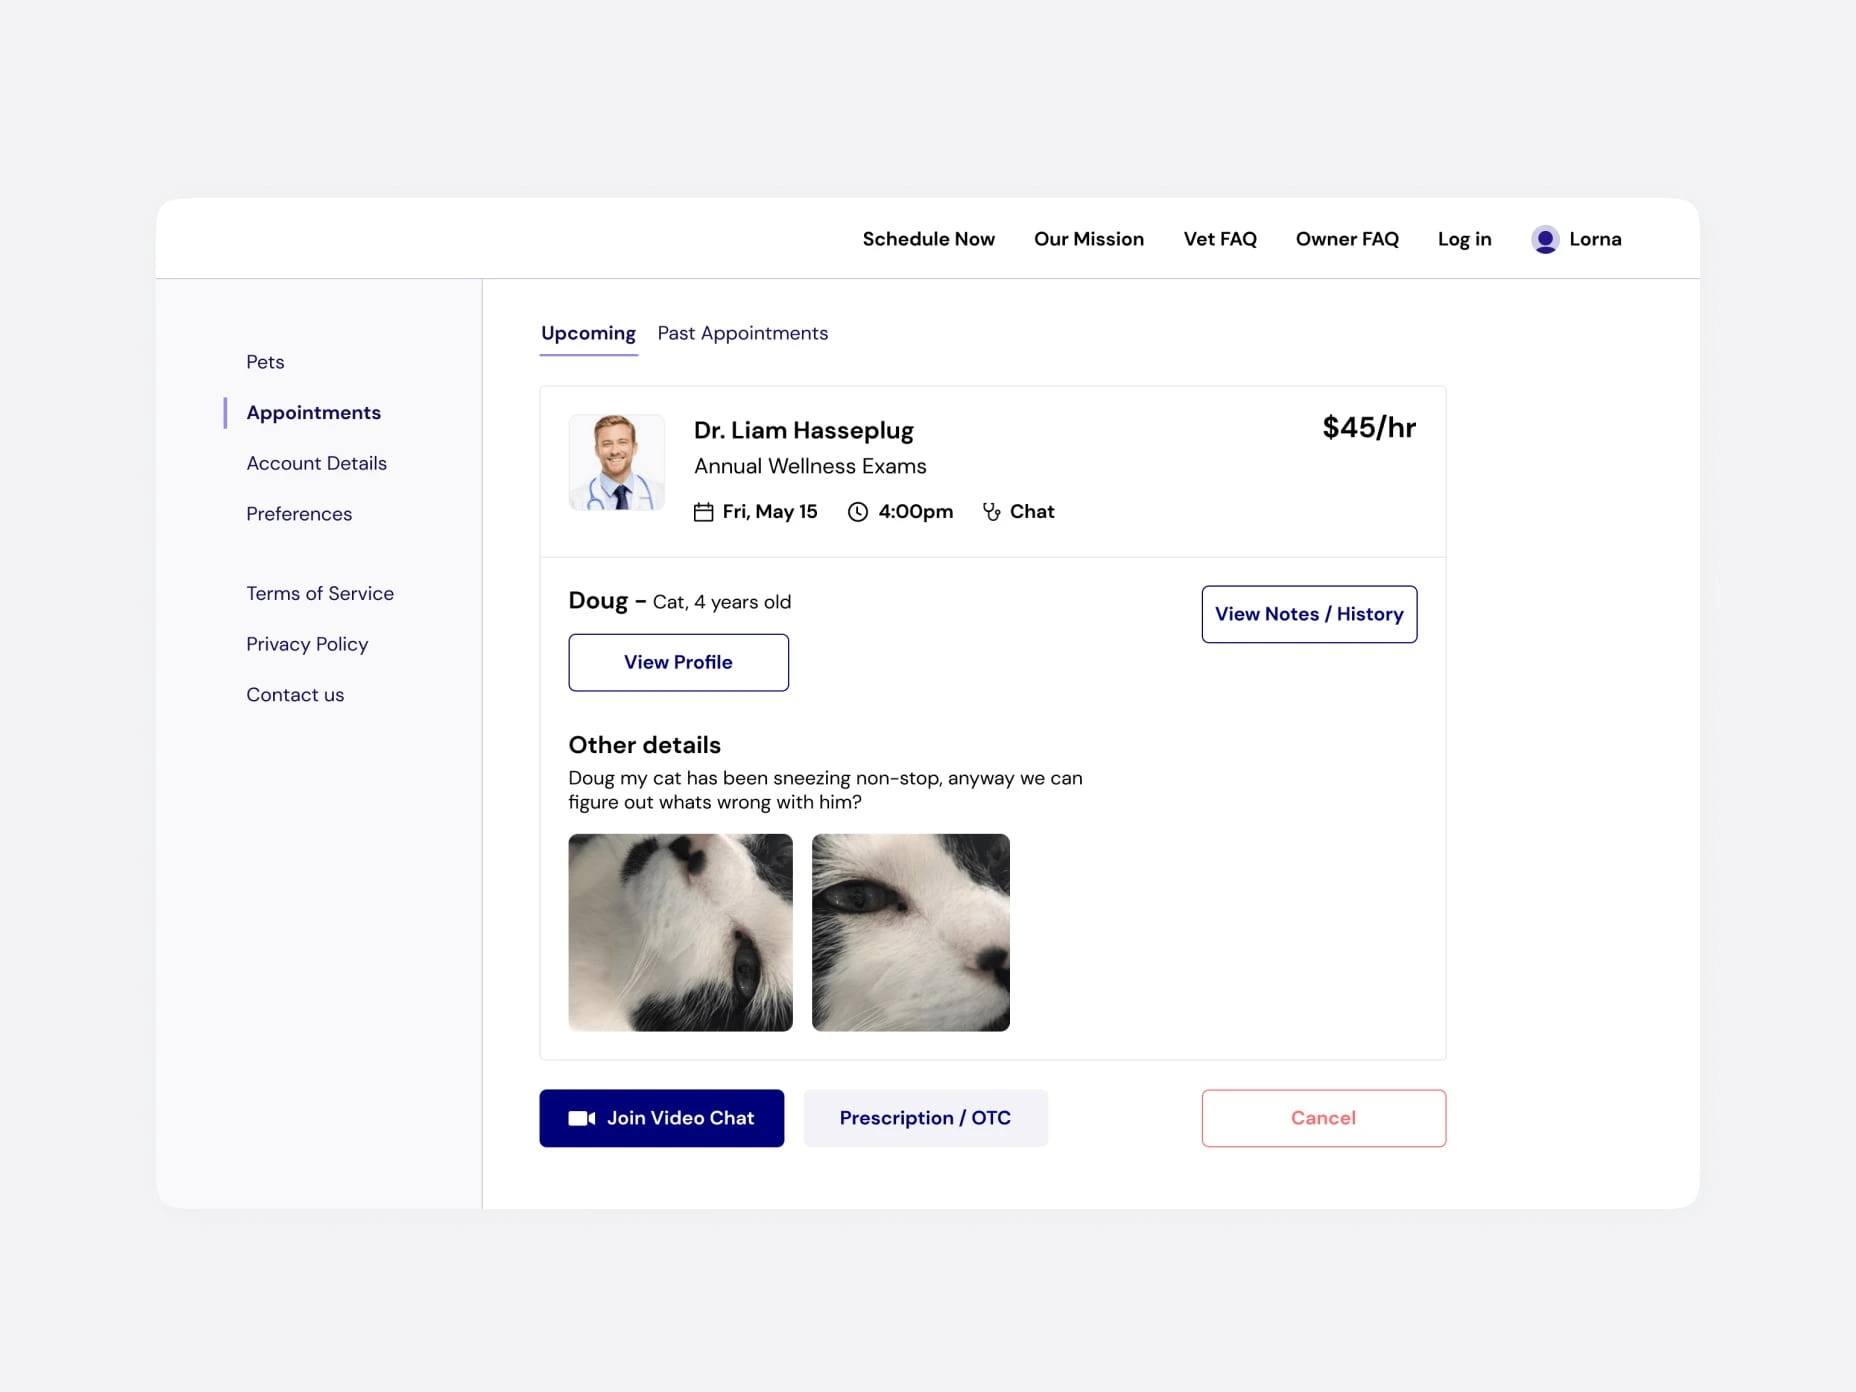The height and width of the screenshot is (1392, 1856).
Task: Open Chat via the stethoscope icon
Action: point(991,511)
